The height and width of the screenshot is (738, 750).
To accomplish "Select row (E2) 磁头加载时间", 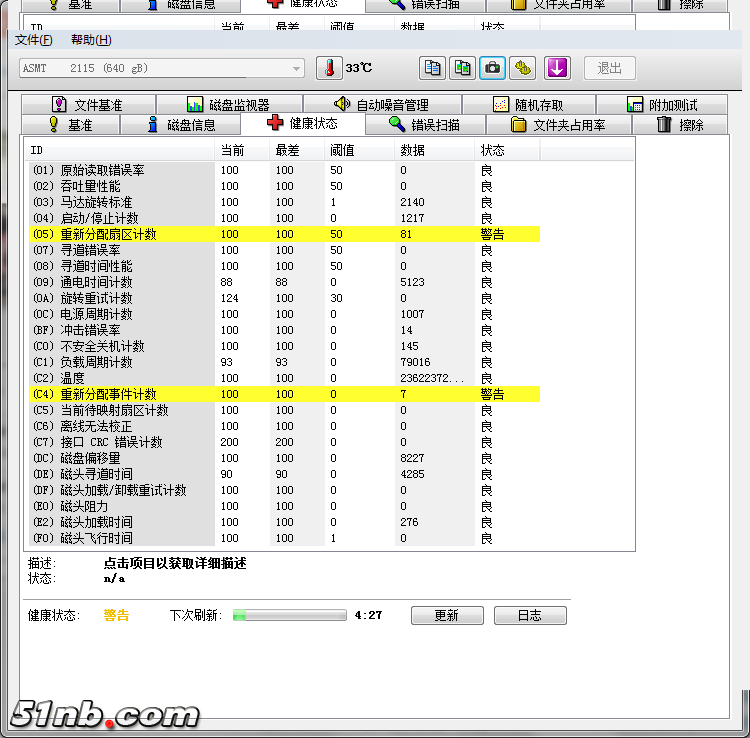I will click(x=284, y=522).
